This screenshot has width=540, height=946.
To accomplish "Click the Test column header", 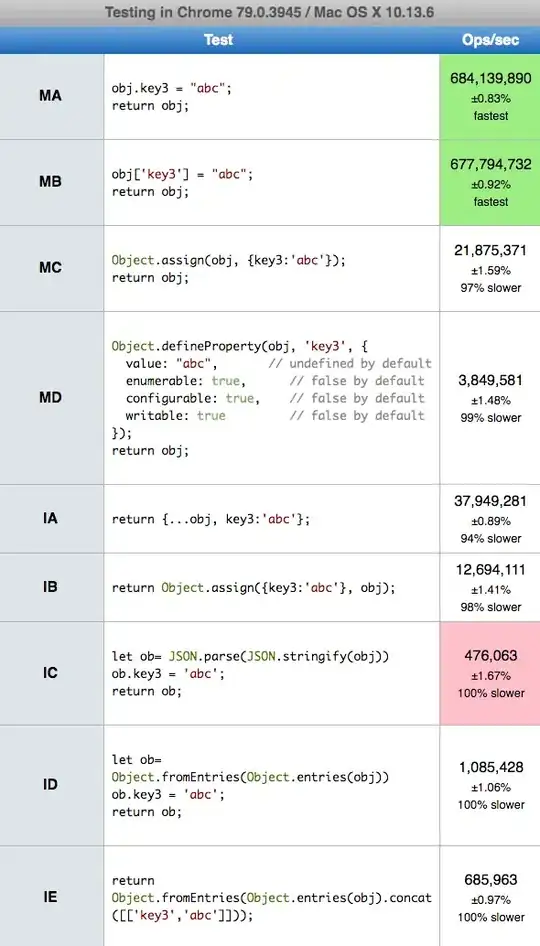I will (x=218, y=40).
